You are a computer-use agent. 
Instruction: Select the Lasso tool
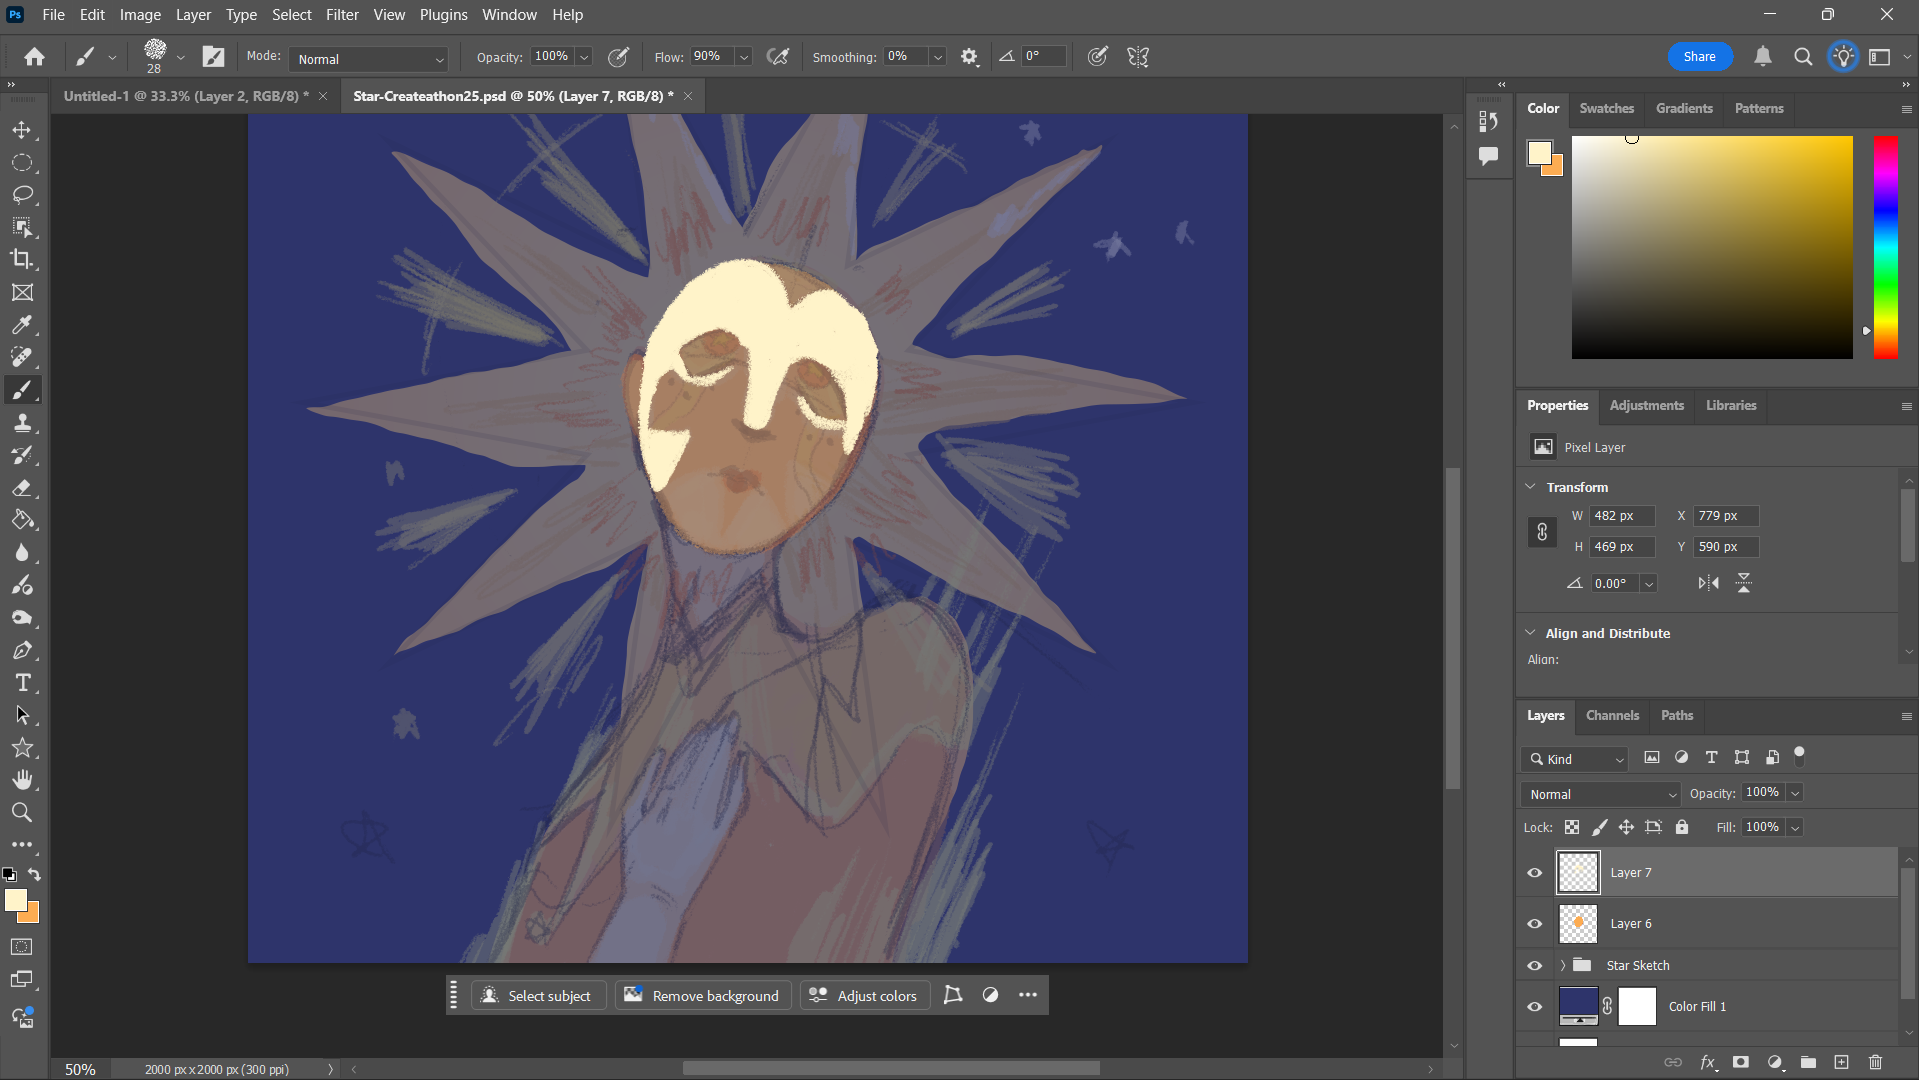[22, 195]
